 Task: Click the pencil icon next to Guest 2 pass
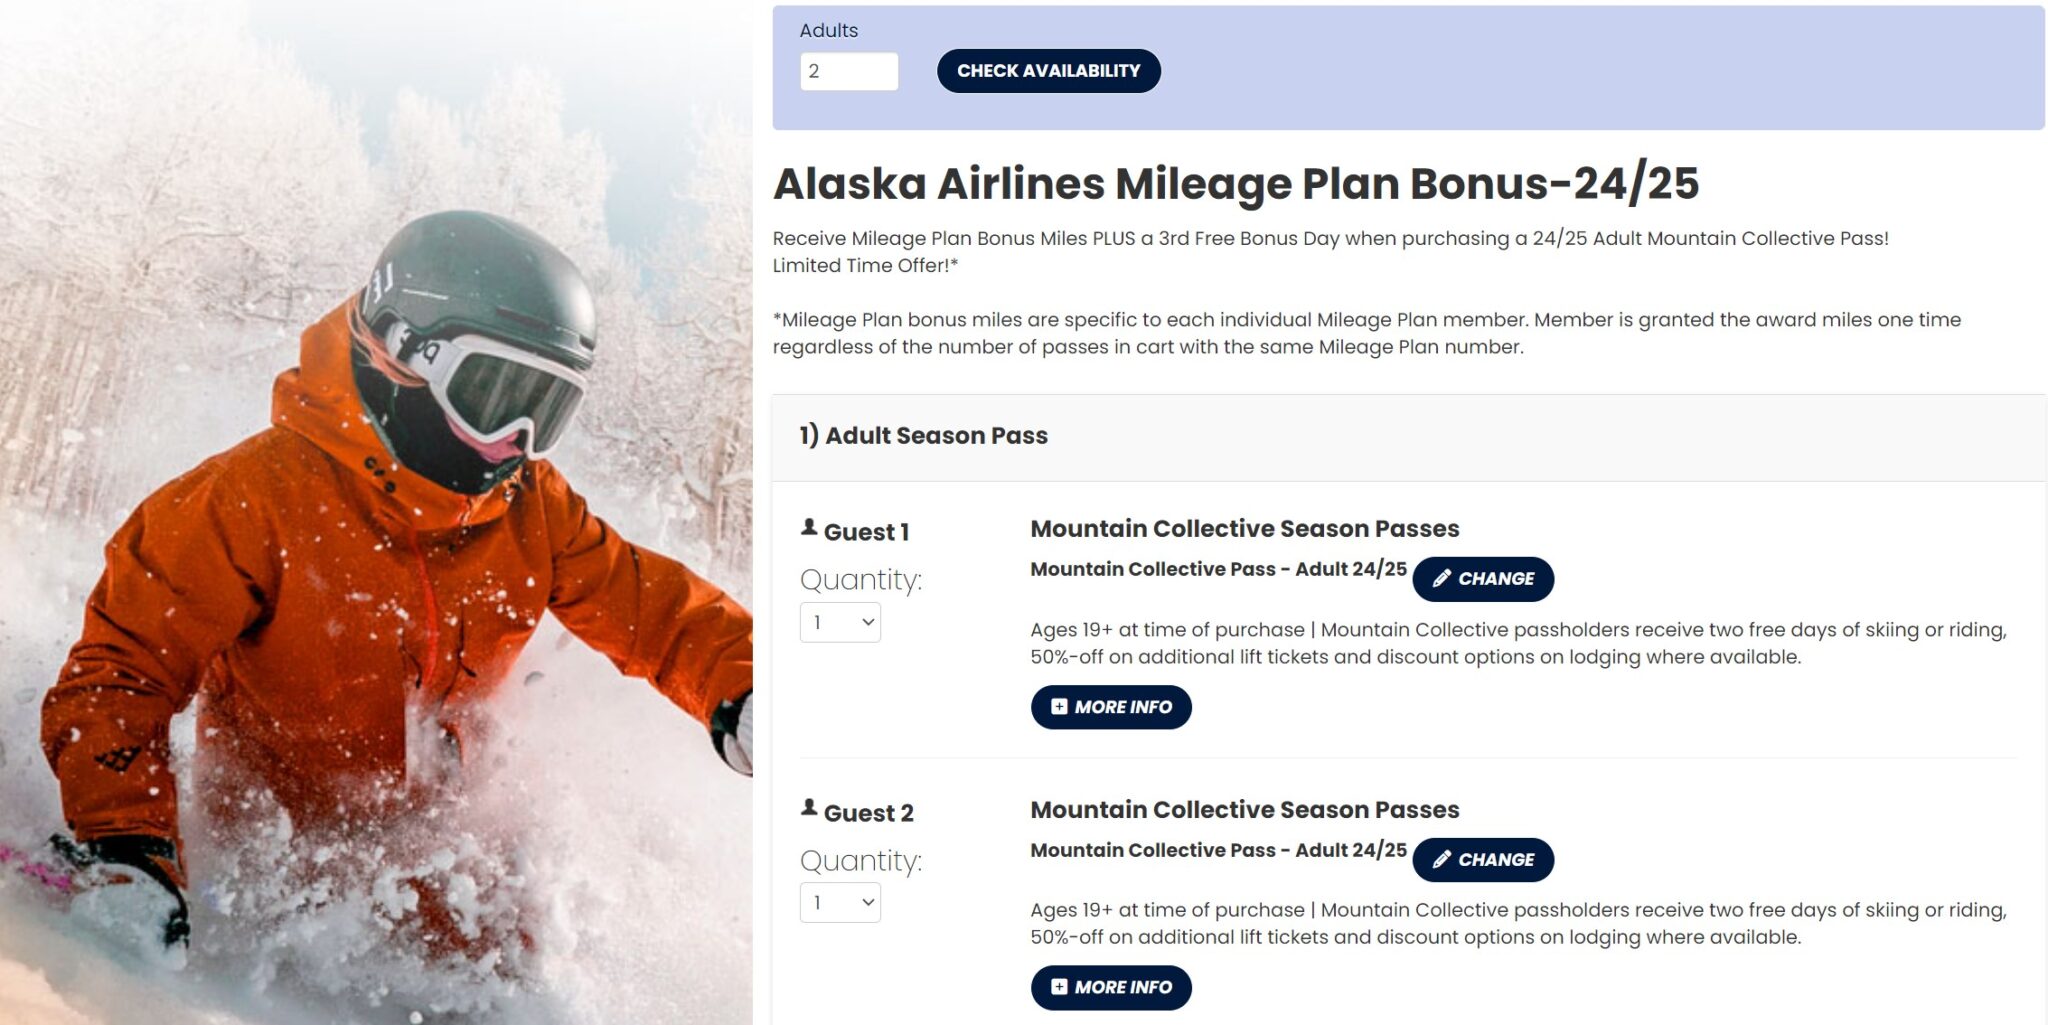coord(1443,859)
